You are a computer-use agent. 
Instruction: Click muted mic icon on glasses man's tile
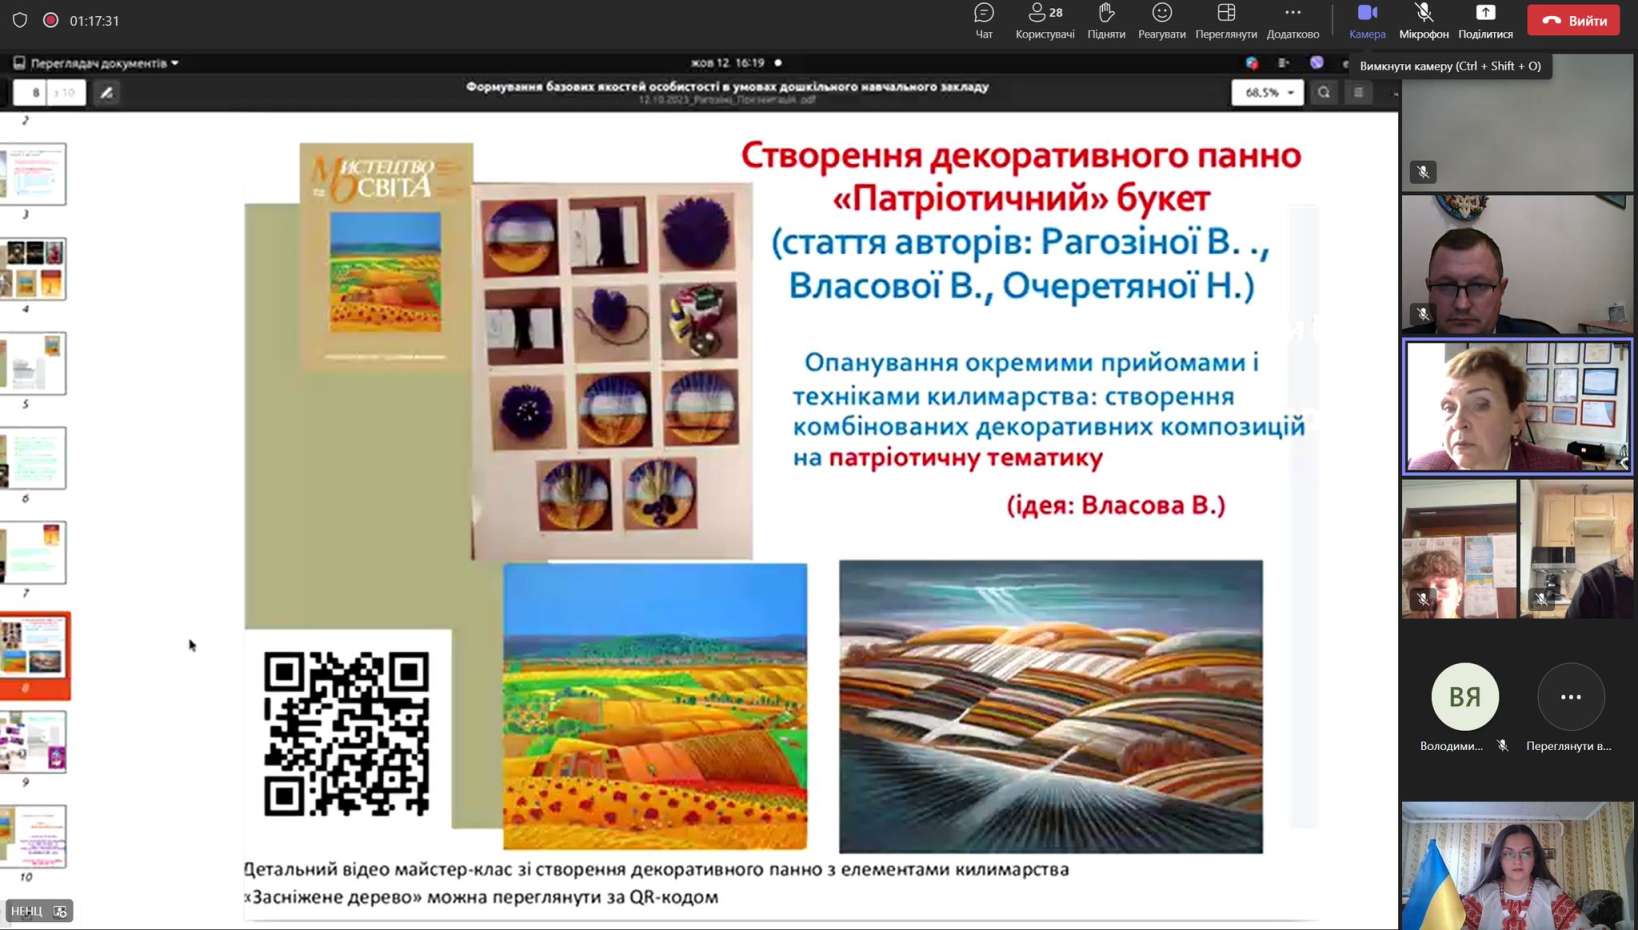[1423, 314]
